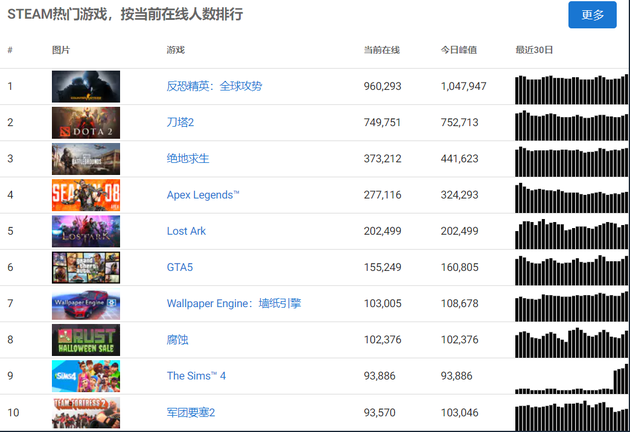Click the 30-day chart for 绝地求生
630x432 pixels.
coord(572,162)
